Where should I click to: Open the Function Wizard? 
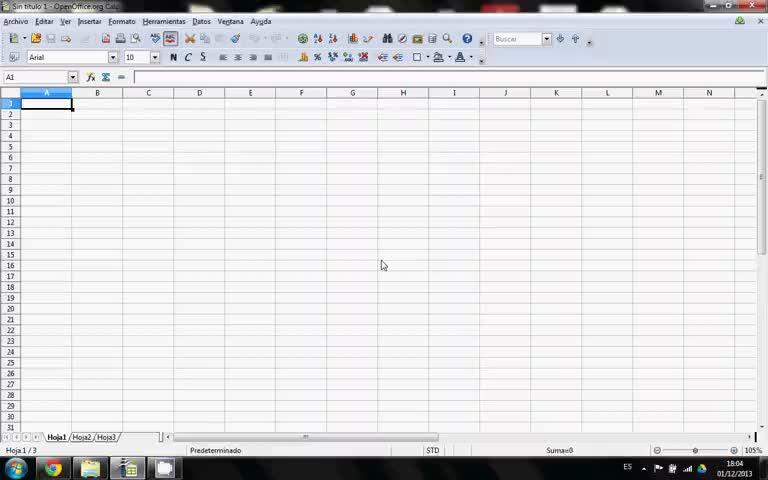[91, 77]
